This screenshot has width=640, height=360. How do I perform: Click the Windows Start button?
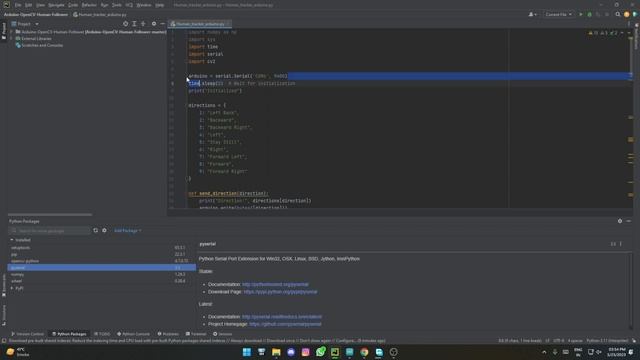pyautogui.click(x=247, y=352)
